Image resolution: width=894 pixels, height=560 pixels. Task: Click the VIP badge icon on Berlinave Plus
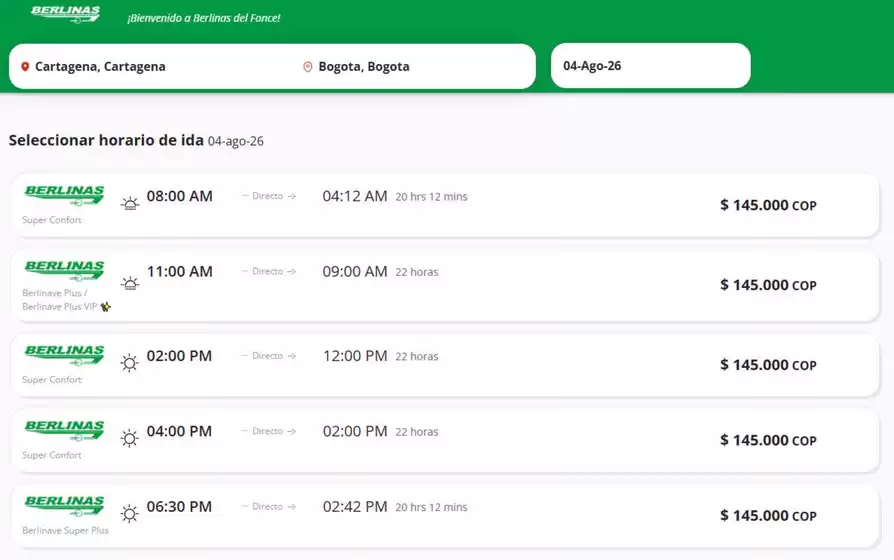[x=105, y=307]
